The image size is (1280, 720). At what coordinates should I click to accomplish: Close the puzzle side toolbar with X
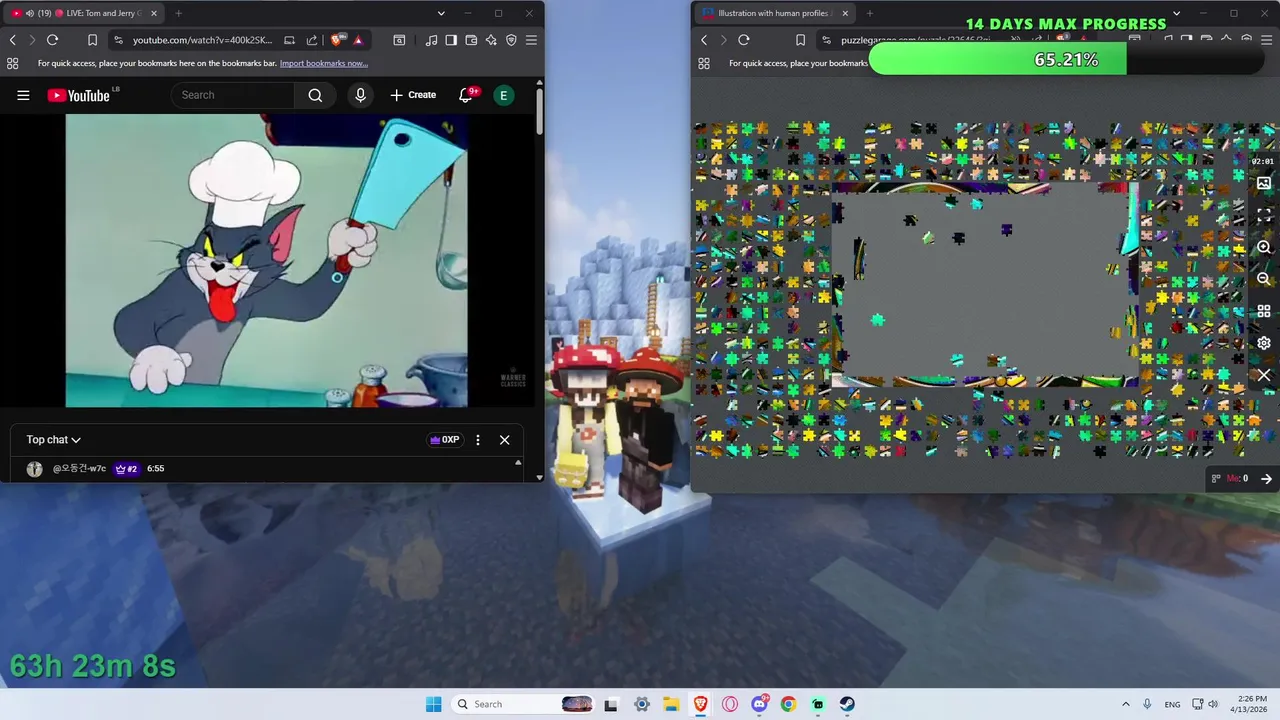[x=1264, y=375]
